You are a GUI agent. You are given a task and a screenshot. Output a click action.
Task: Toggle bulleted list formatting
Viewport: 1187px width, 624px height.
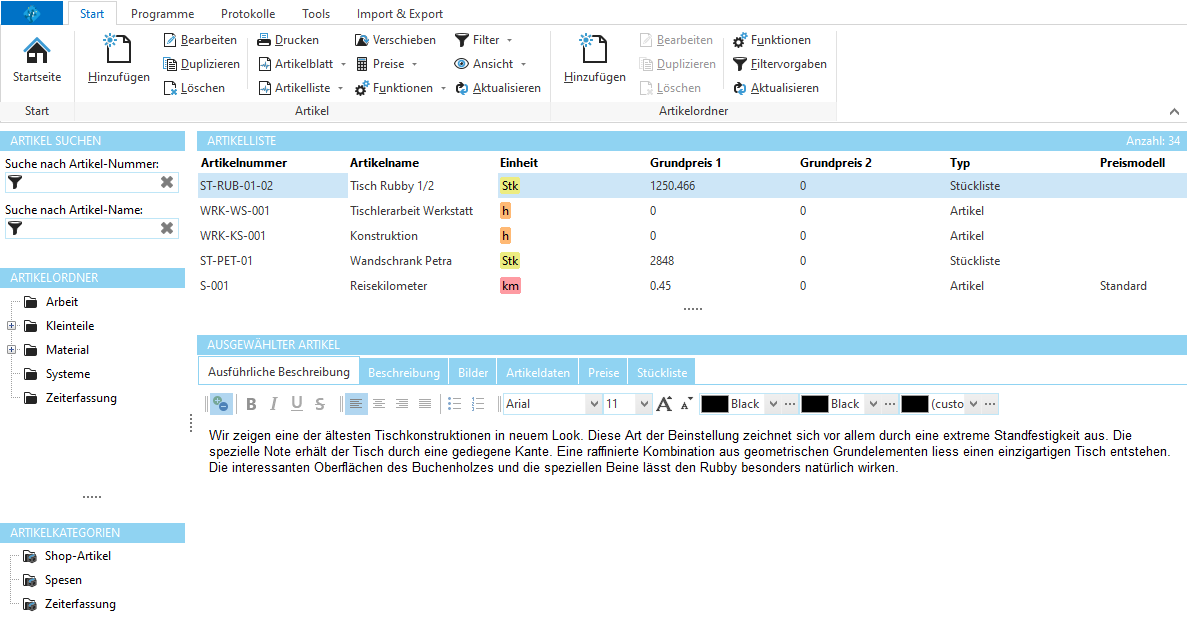[x=455, y=404]
